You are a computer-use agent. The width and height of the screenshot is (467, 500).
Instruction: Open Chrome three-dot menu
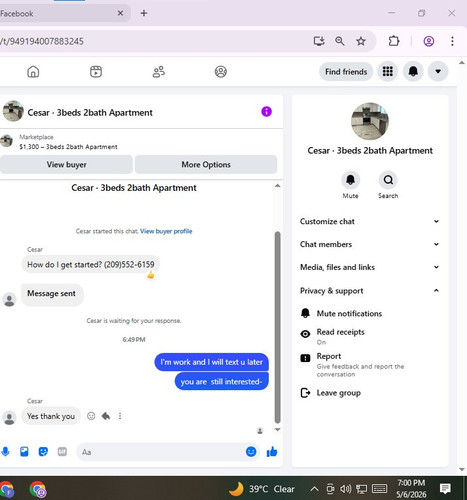(x=452, y=41)
